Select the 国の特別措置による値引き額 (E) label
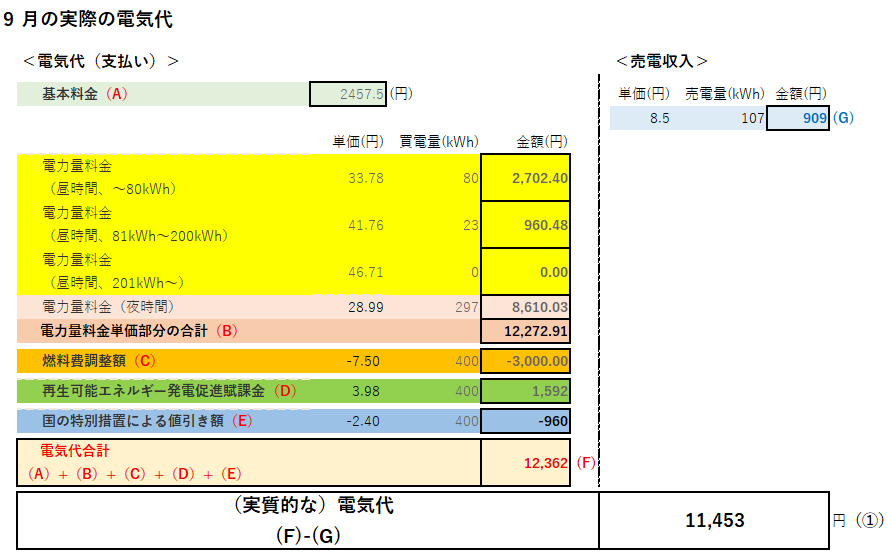Screen dimensions: 887x553 147,421
